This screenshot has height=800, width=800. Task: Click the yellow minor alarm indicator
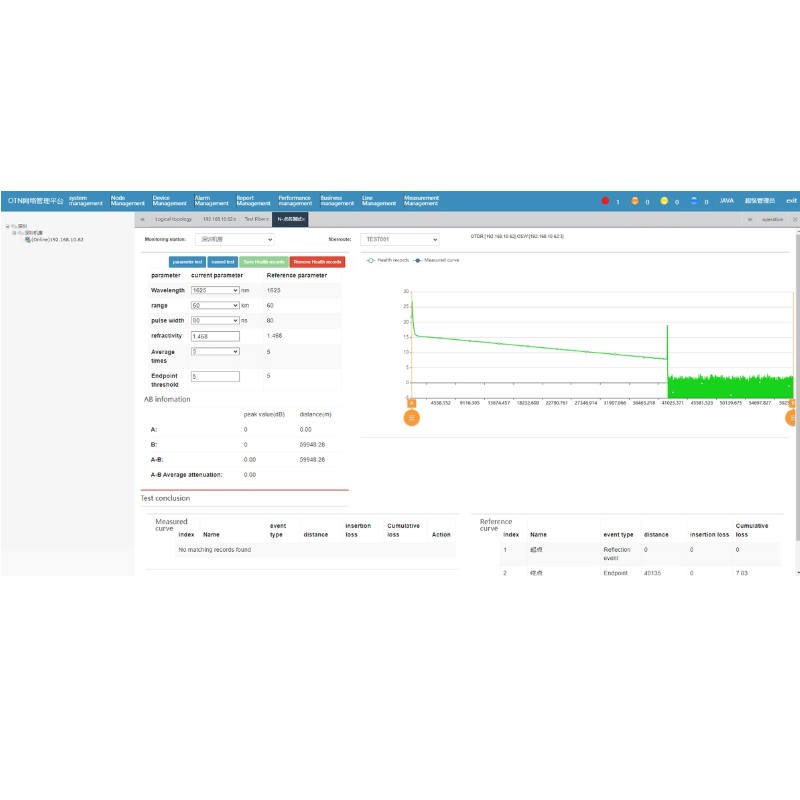pyautogui.click(x=664, y=201)
